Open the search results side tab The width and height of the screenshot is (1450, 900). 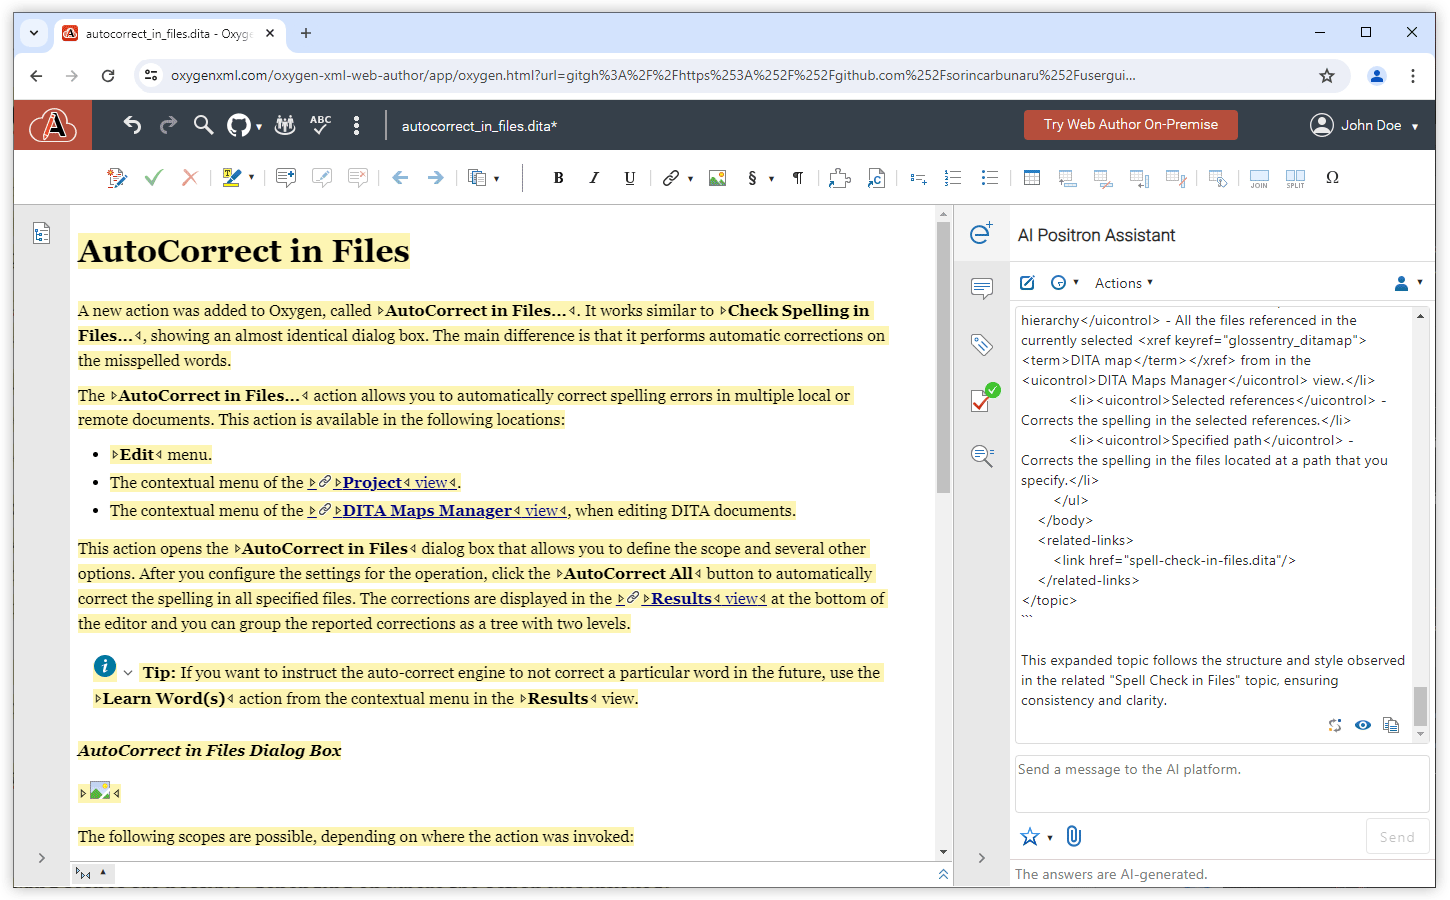pos(982,456)
